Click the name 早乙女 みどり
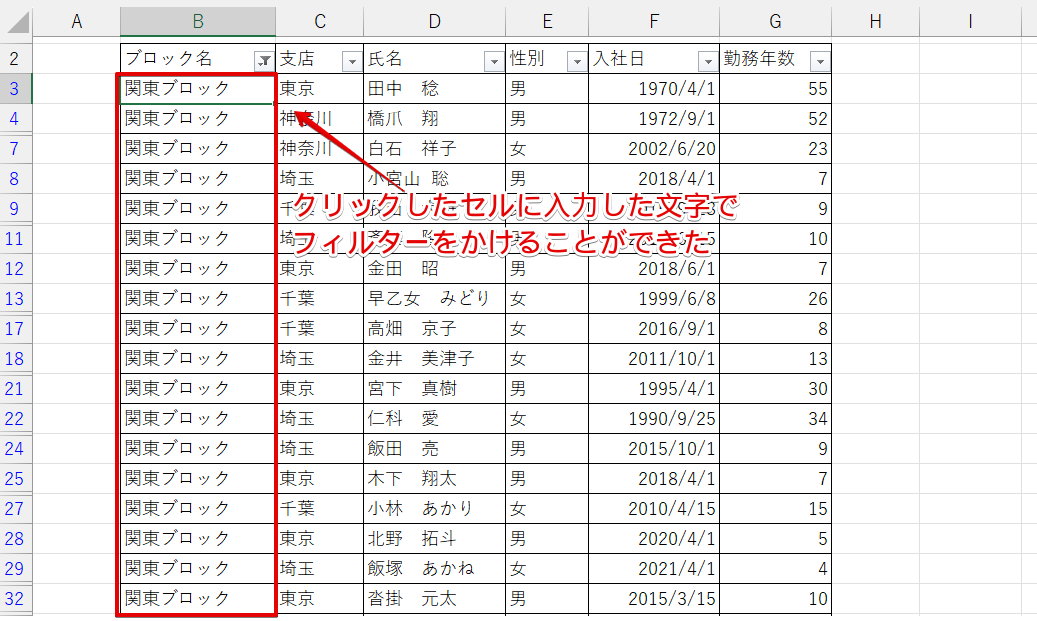Viewport: 1037px width, 621px height. 429,299
